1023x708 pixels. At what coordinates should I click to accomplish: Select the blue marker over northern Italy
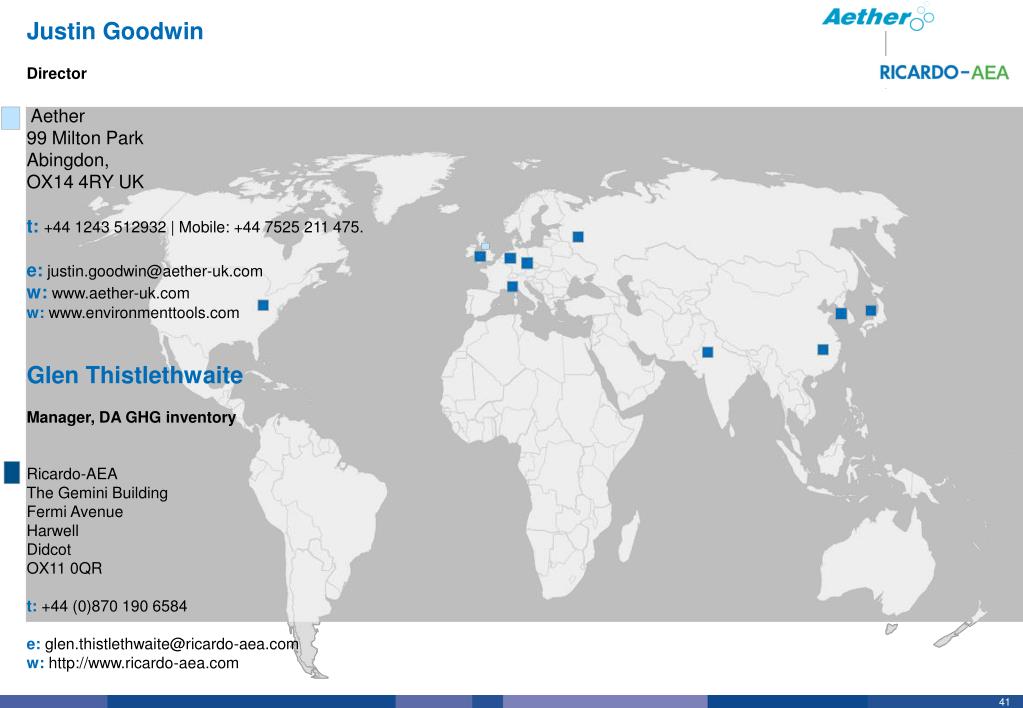pyautogui.click(x=512, y=286)
